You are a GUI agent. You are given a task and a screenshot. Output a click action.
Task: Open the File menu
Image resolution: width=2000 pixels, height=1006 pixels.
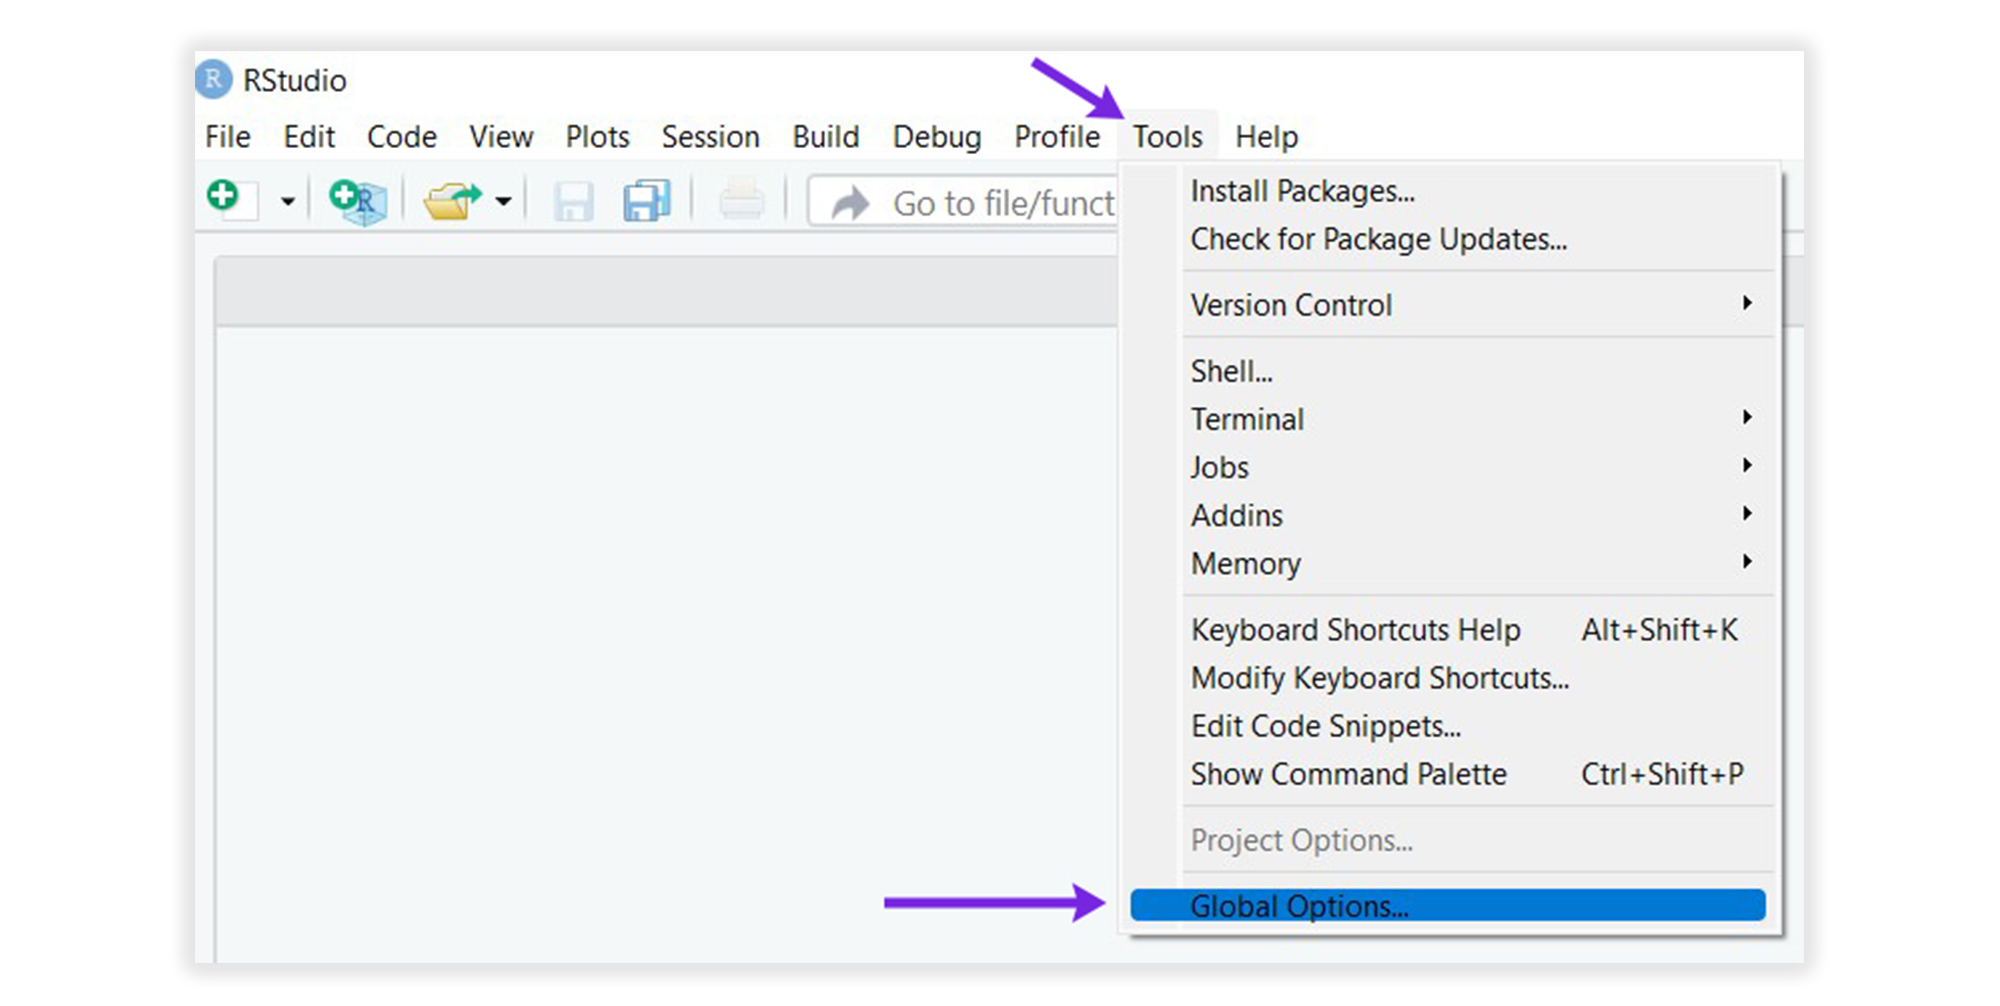pyautogui.click(x=228, y=136)
